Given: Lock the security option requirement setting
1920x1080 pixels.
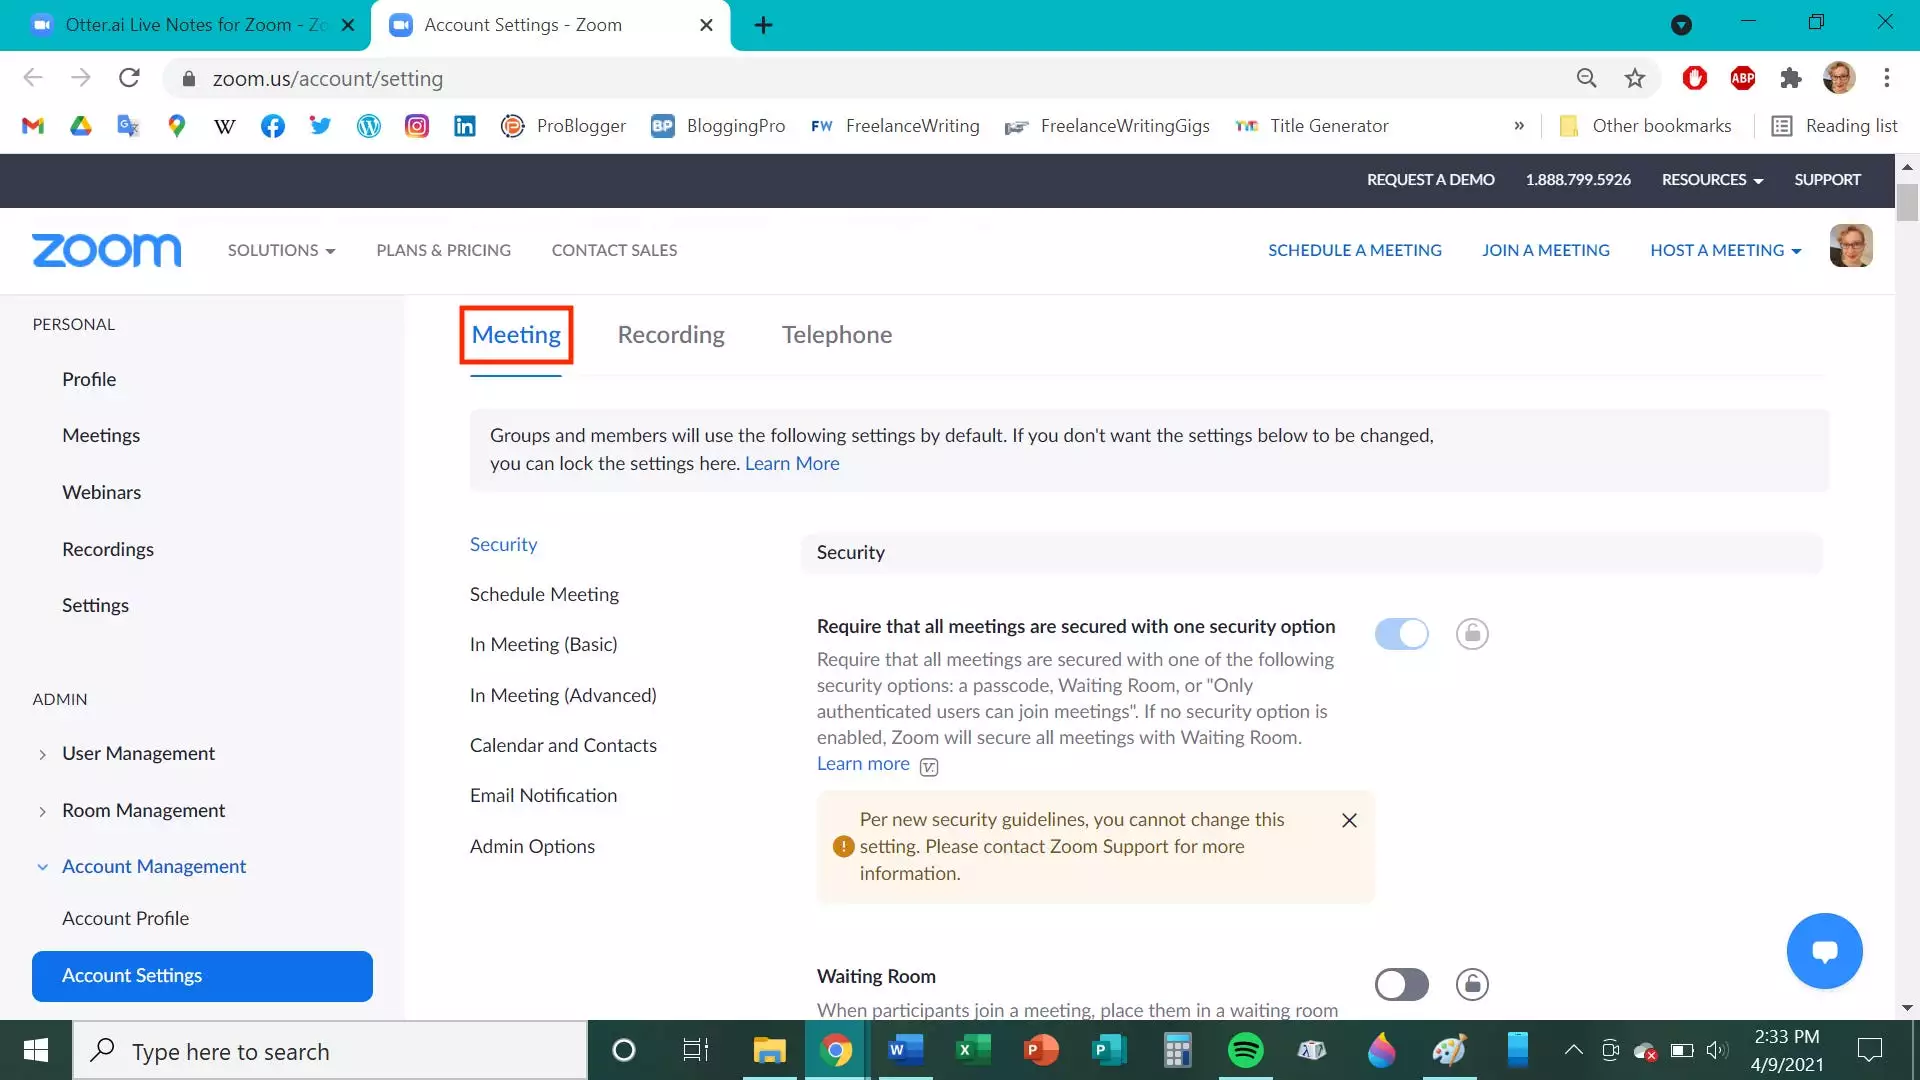Looking at the screenshot, I should coord(1472,634).
